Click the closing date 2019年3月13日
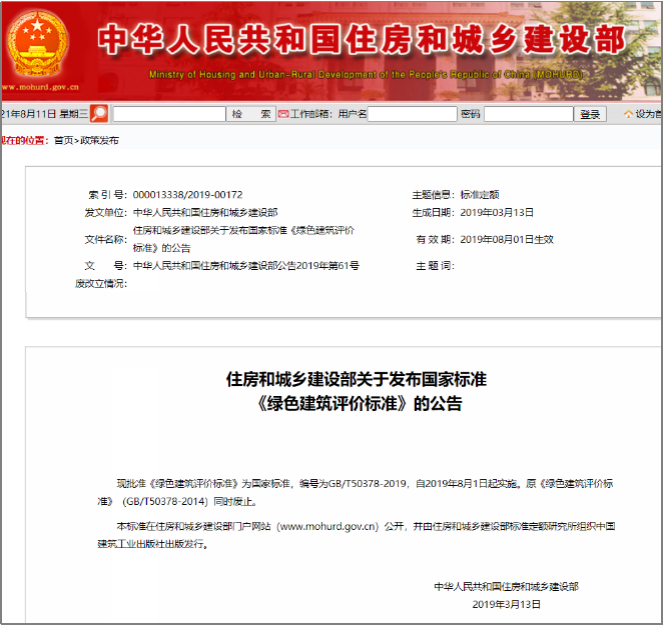This screenshot has width=664, height=626. tap(506, 604)
